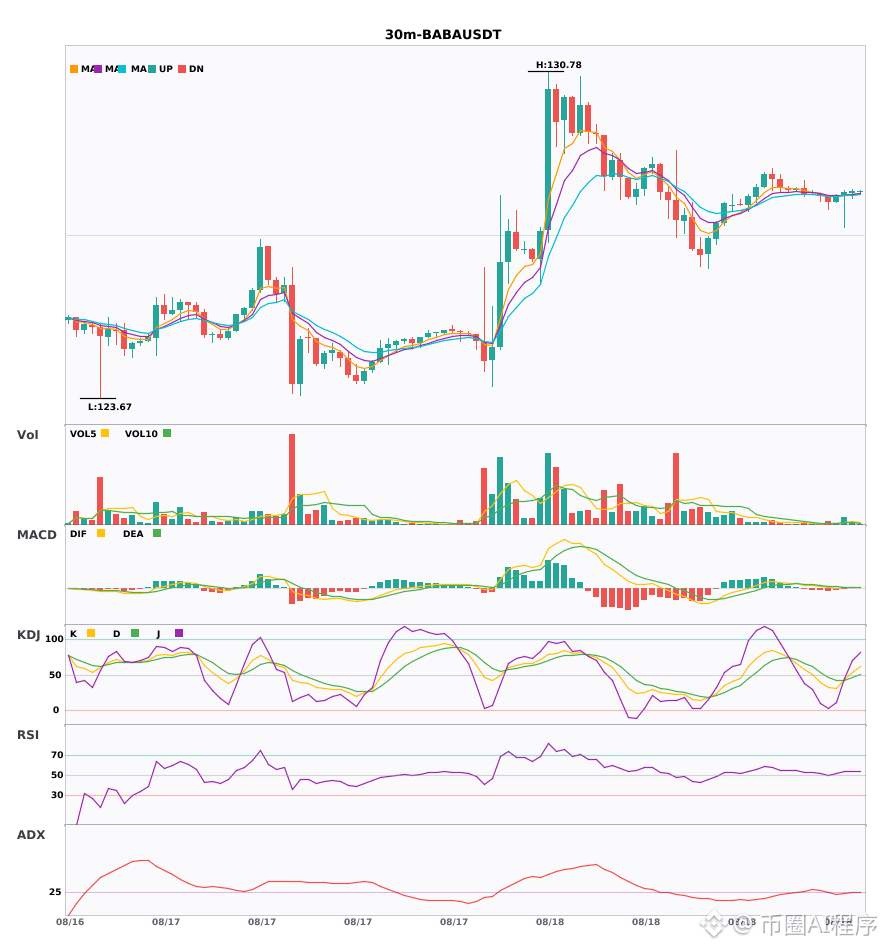Pick the yellow K legend swatch
885x950 pixels.
point(91,633)
